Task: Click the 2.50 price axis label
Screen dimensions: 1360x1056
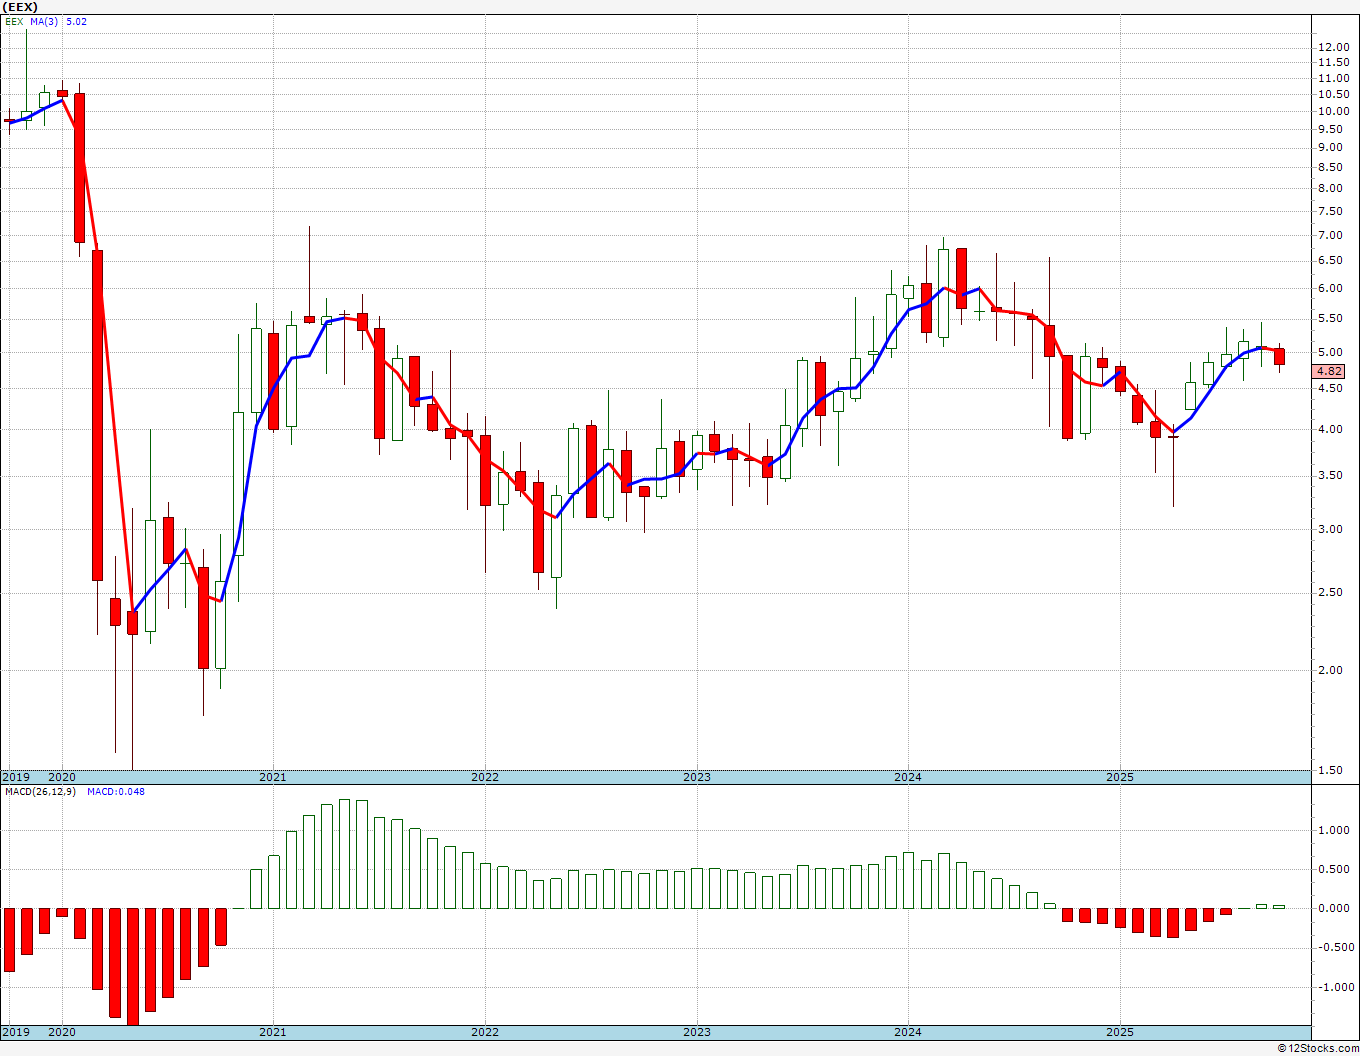Action: pyautogui.click(x=1332, y=593)
